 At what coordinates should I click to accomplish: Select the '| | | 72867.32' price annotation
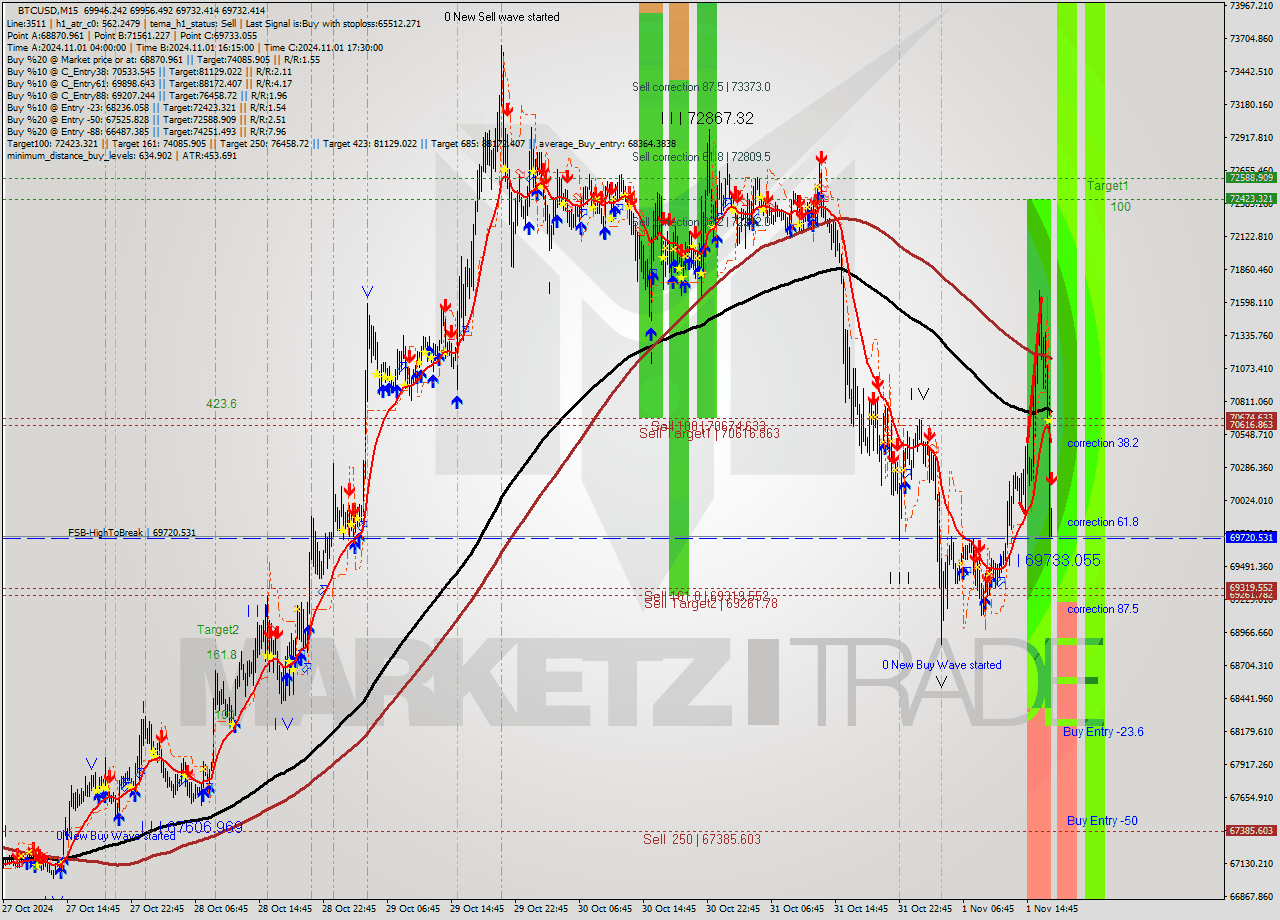[707, 118]
